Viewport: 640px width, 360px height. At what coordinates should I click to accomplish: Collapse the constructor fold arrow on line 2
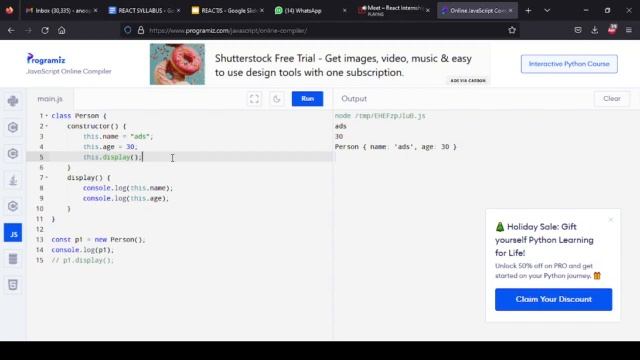tap(47, 126)
